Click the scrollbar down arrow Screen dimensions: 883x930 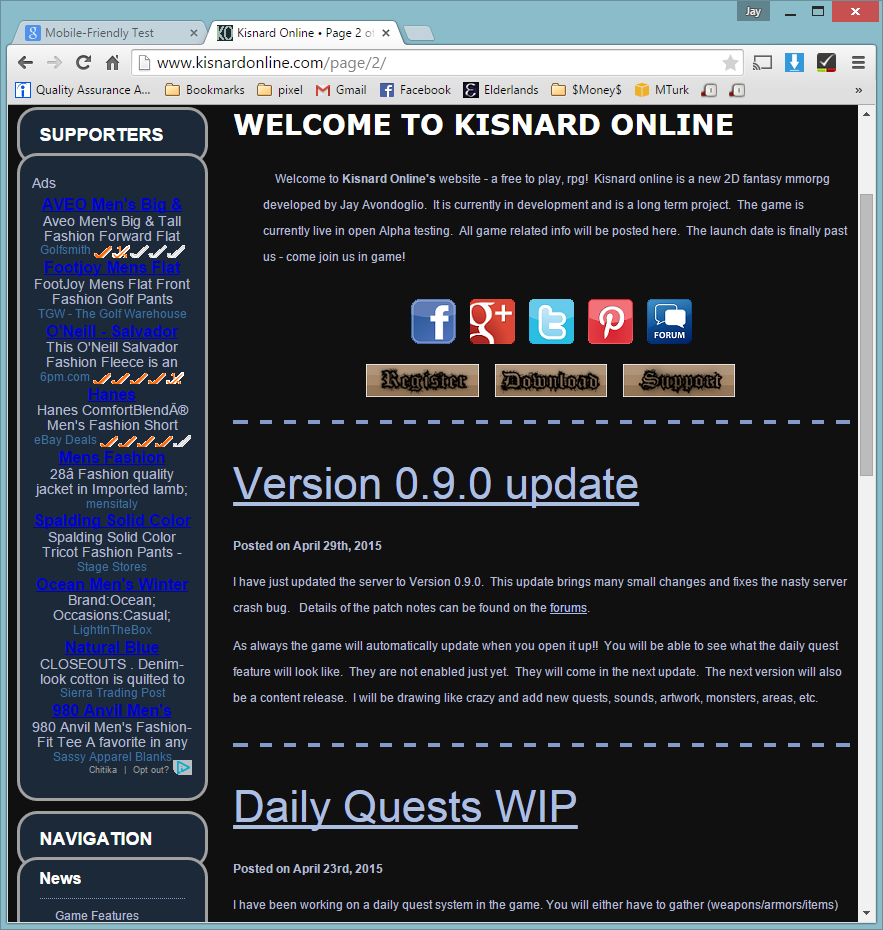(866, 913)
